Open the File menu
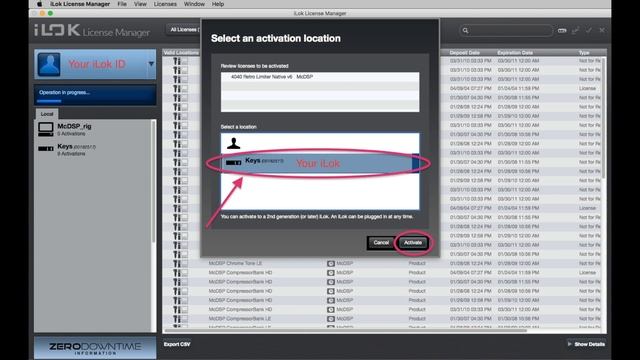 (x=122, y=4)
